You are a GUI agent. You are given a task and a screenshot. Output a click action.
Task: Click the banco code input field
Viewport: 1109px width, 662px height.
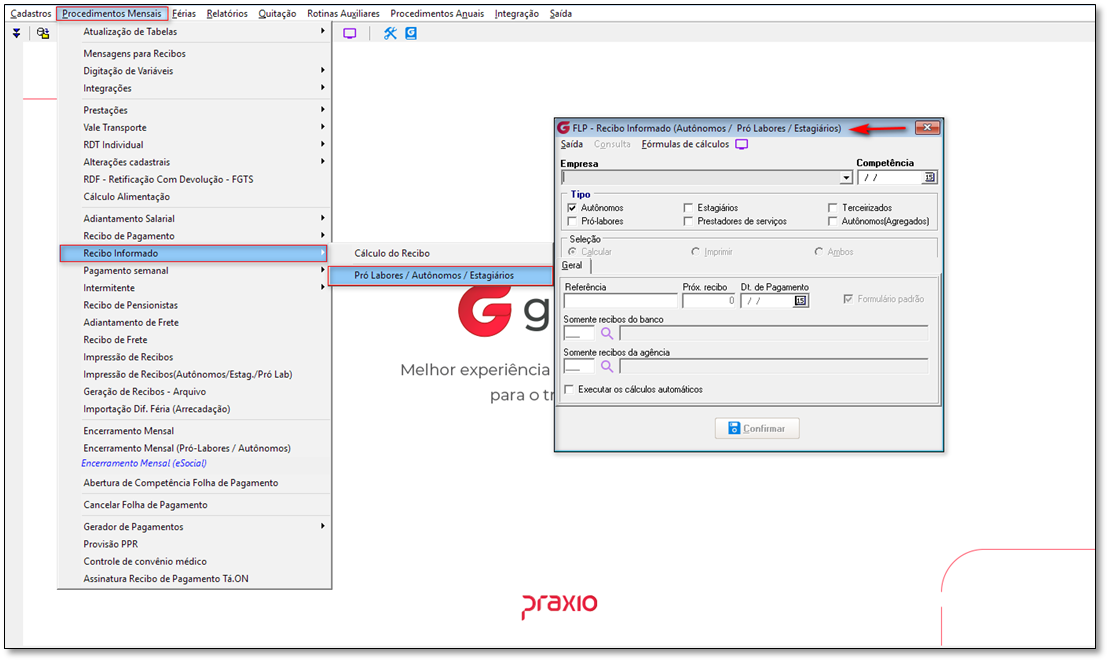pos(579,333)
